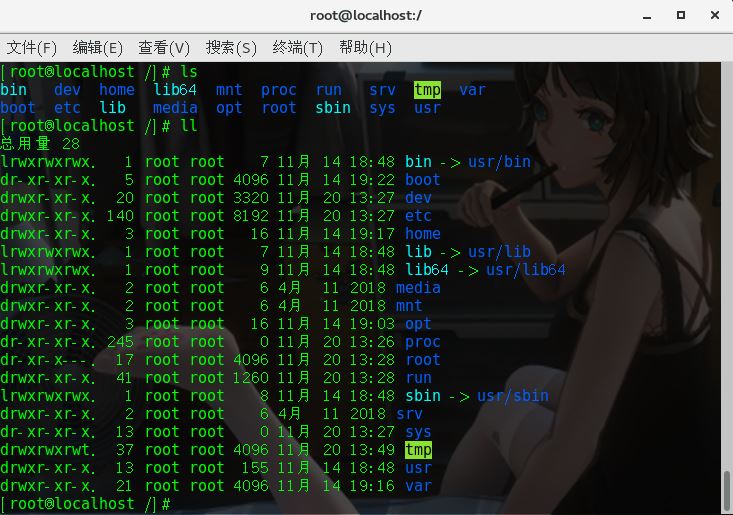Click the terminal vertical scrollbar thumb

coord(727,492)
